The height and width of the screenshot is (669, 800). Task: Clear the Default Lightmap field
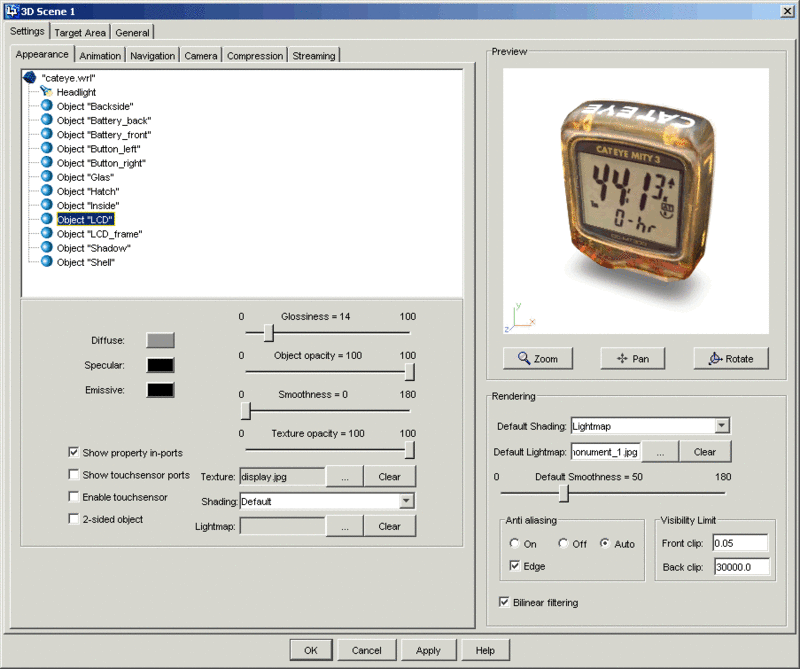705,452
